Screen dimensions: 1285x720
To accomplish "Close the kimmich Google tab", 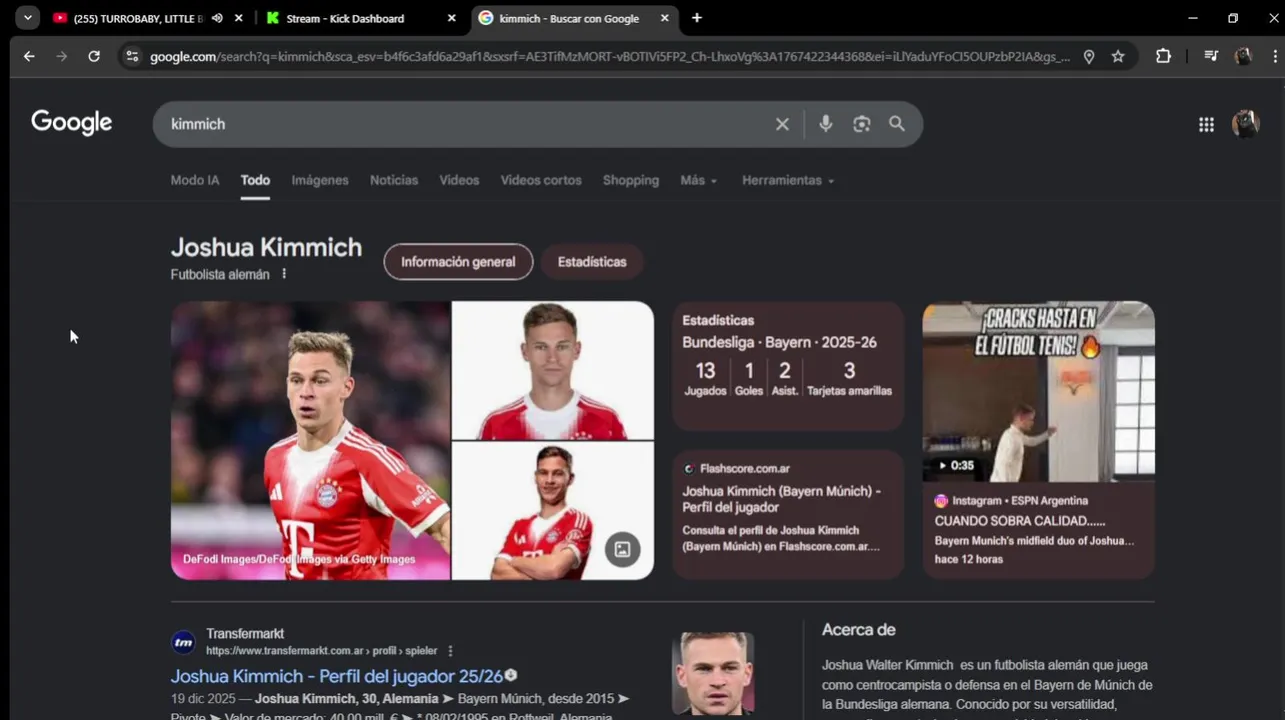I will point(665,18).
